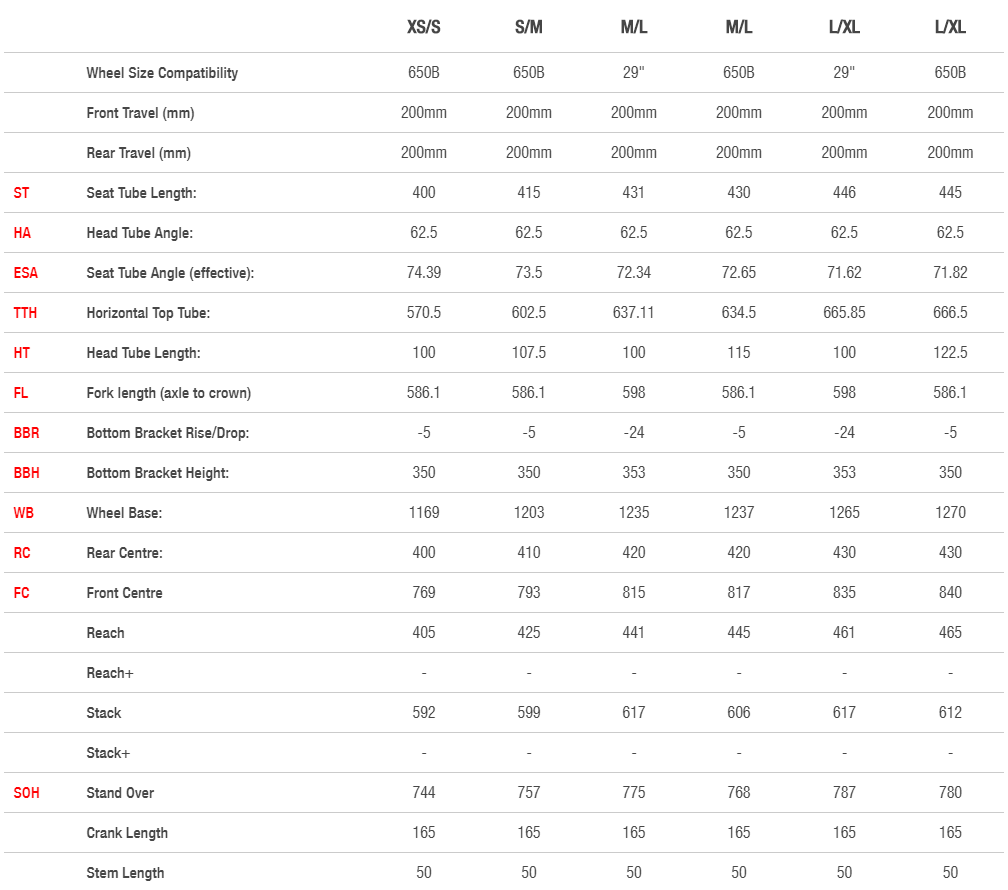Click the Wheel Size Compatibility row label

(x=162, y=73)
